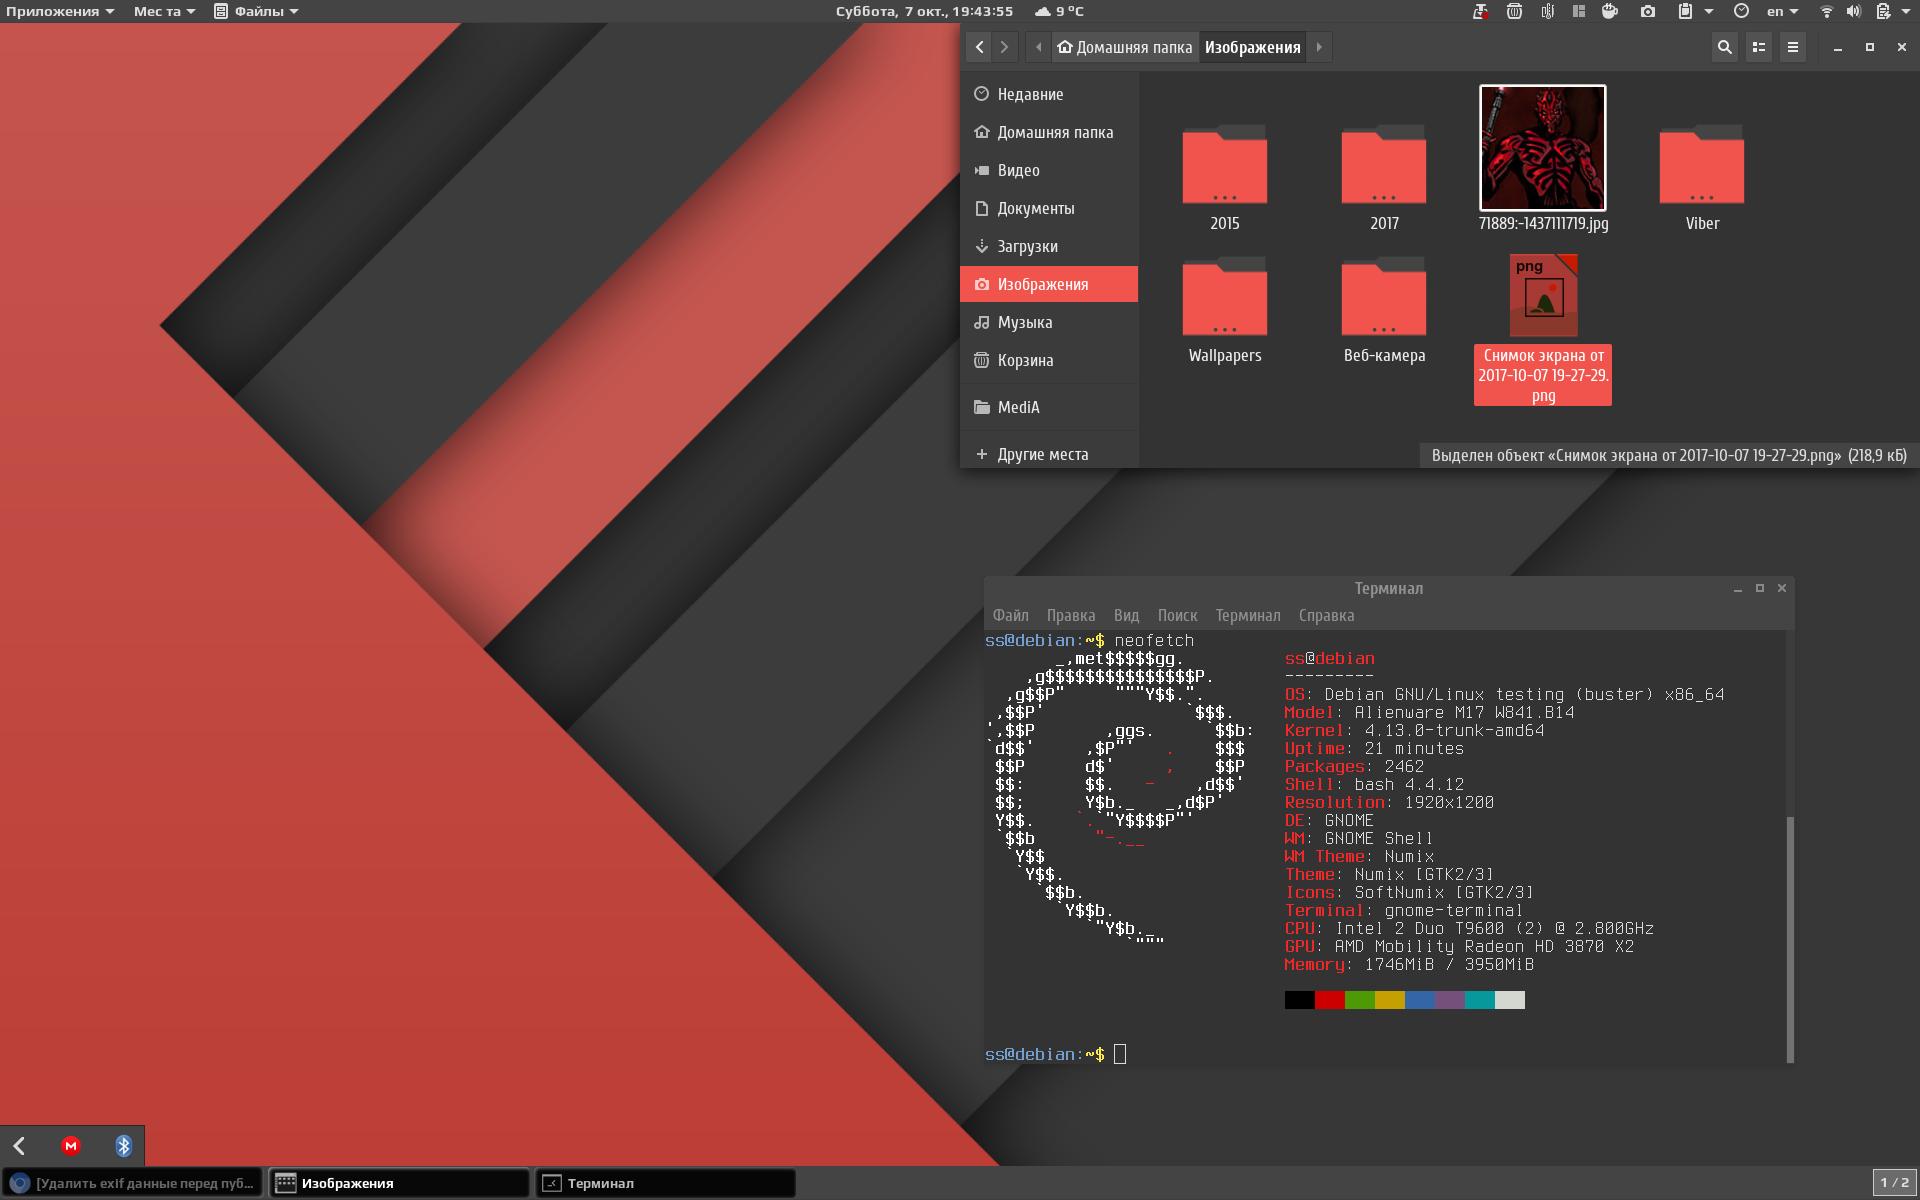This screenshot has width=1920, height=1200.
Task: Go to Домашняя папка in sidebar
Action: pos(1049,132)
